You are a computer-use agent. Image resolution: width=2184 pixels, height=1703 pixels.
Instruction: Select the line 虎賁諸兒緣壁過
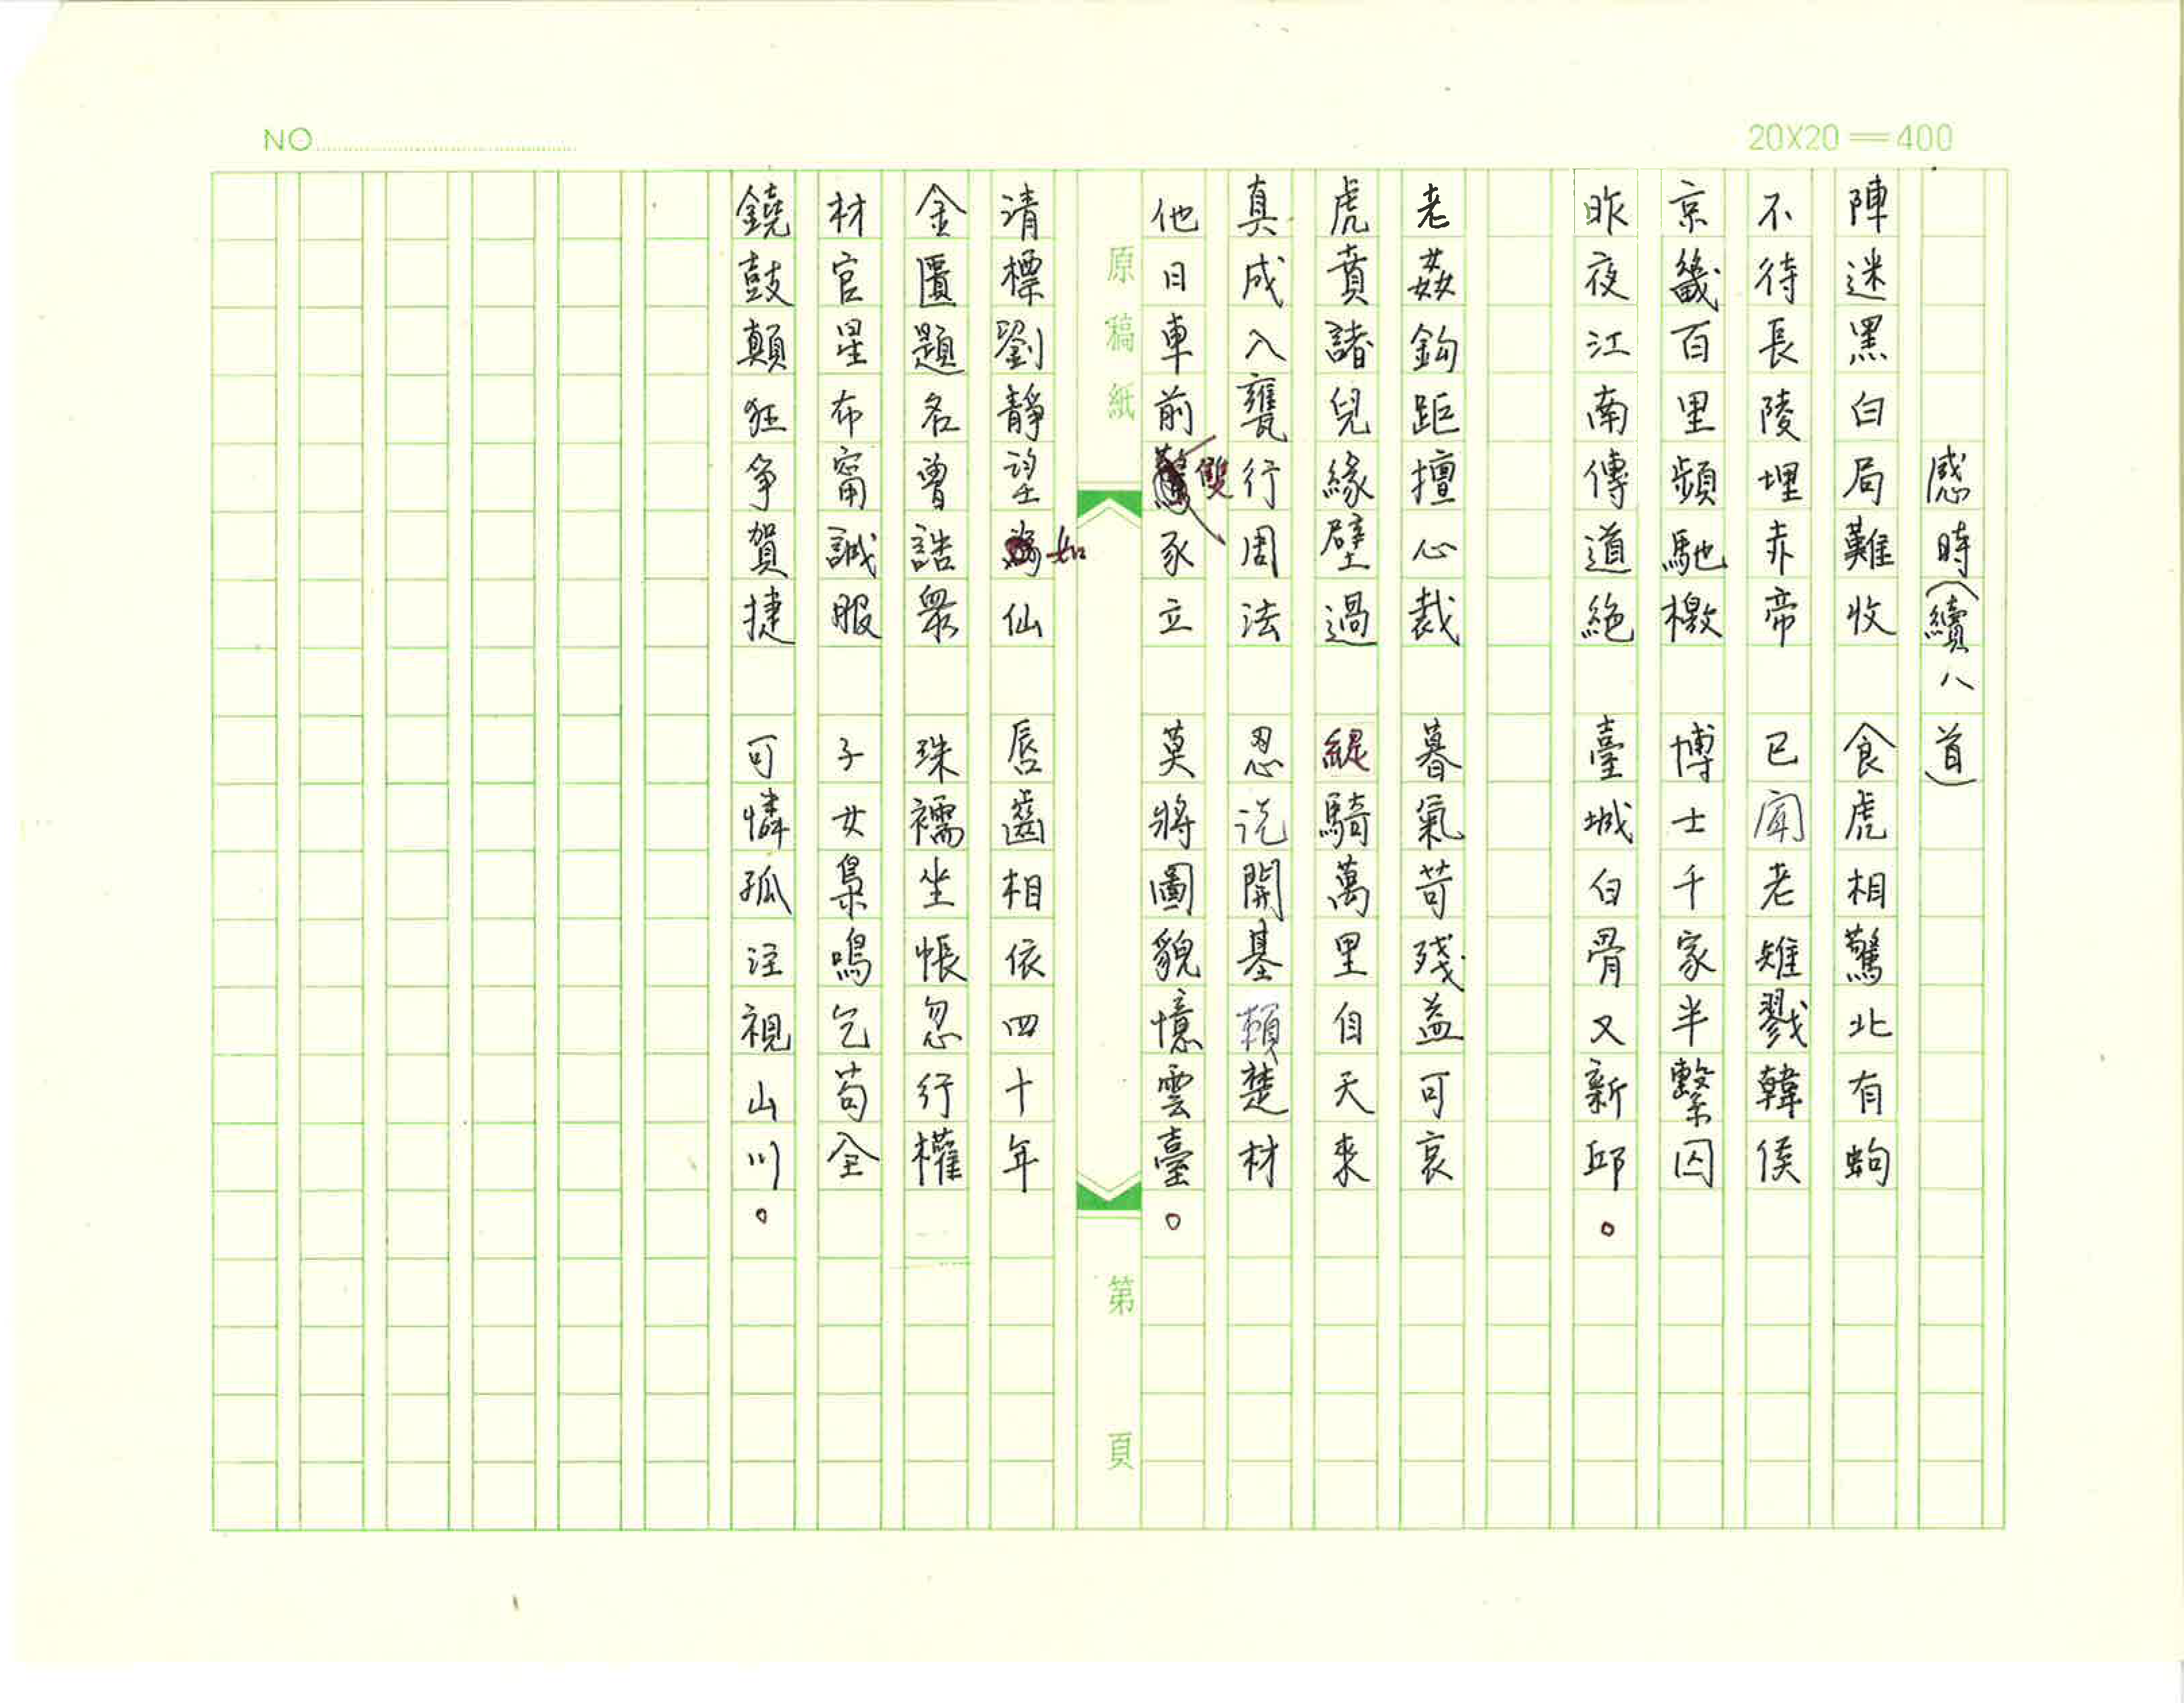pos(1347,413)
